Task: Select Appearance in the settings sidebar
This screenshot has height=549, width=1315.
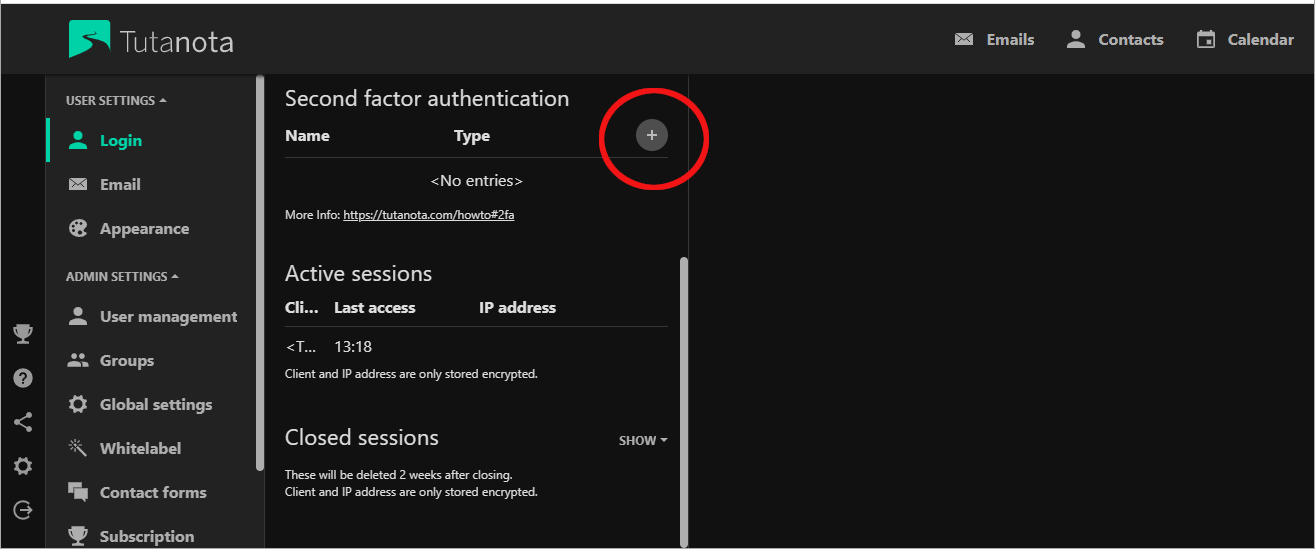Action: [x=143, y=229]
